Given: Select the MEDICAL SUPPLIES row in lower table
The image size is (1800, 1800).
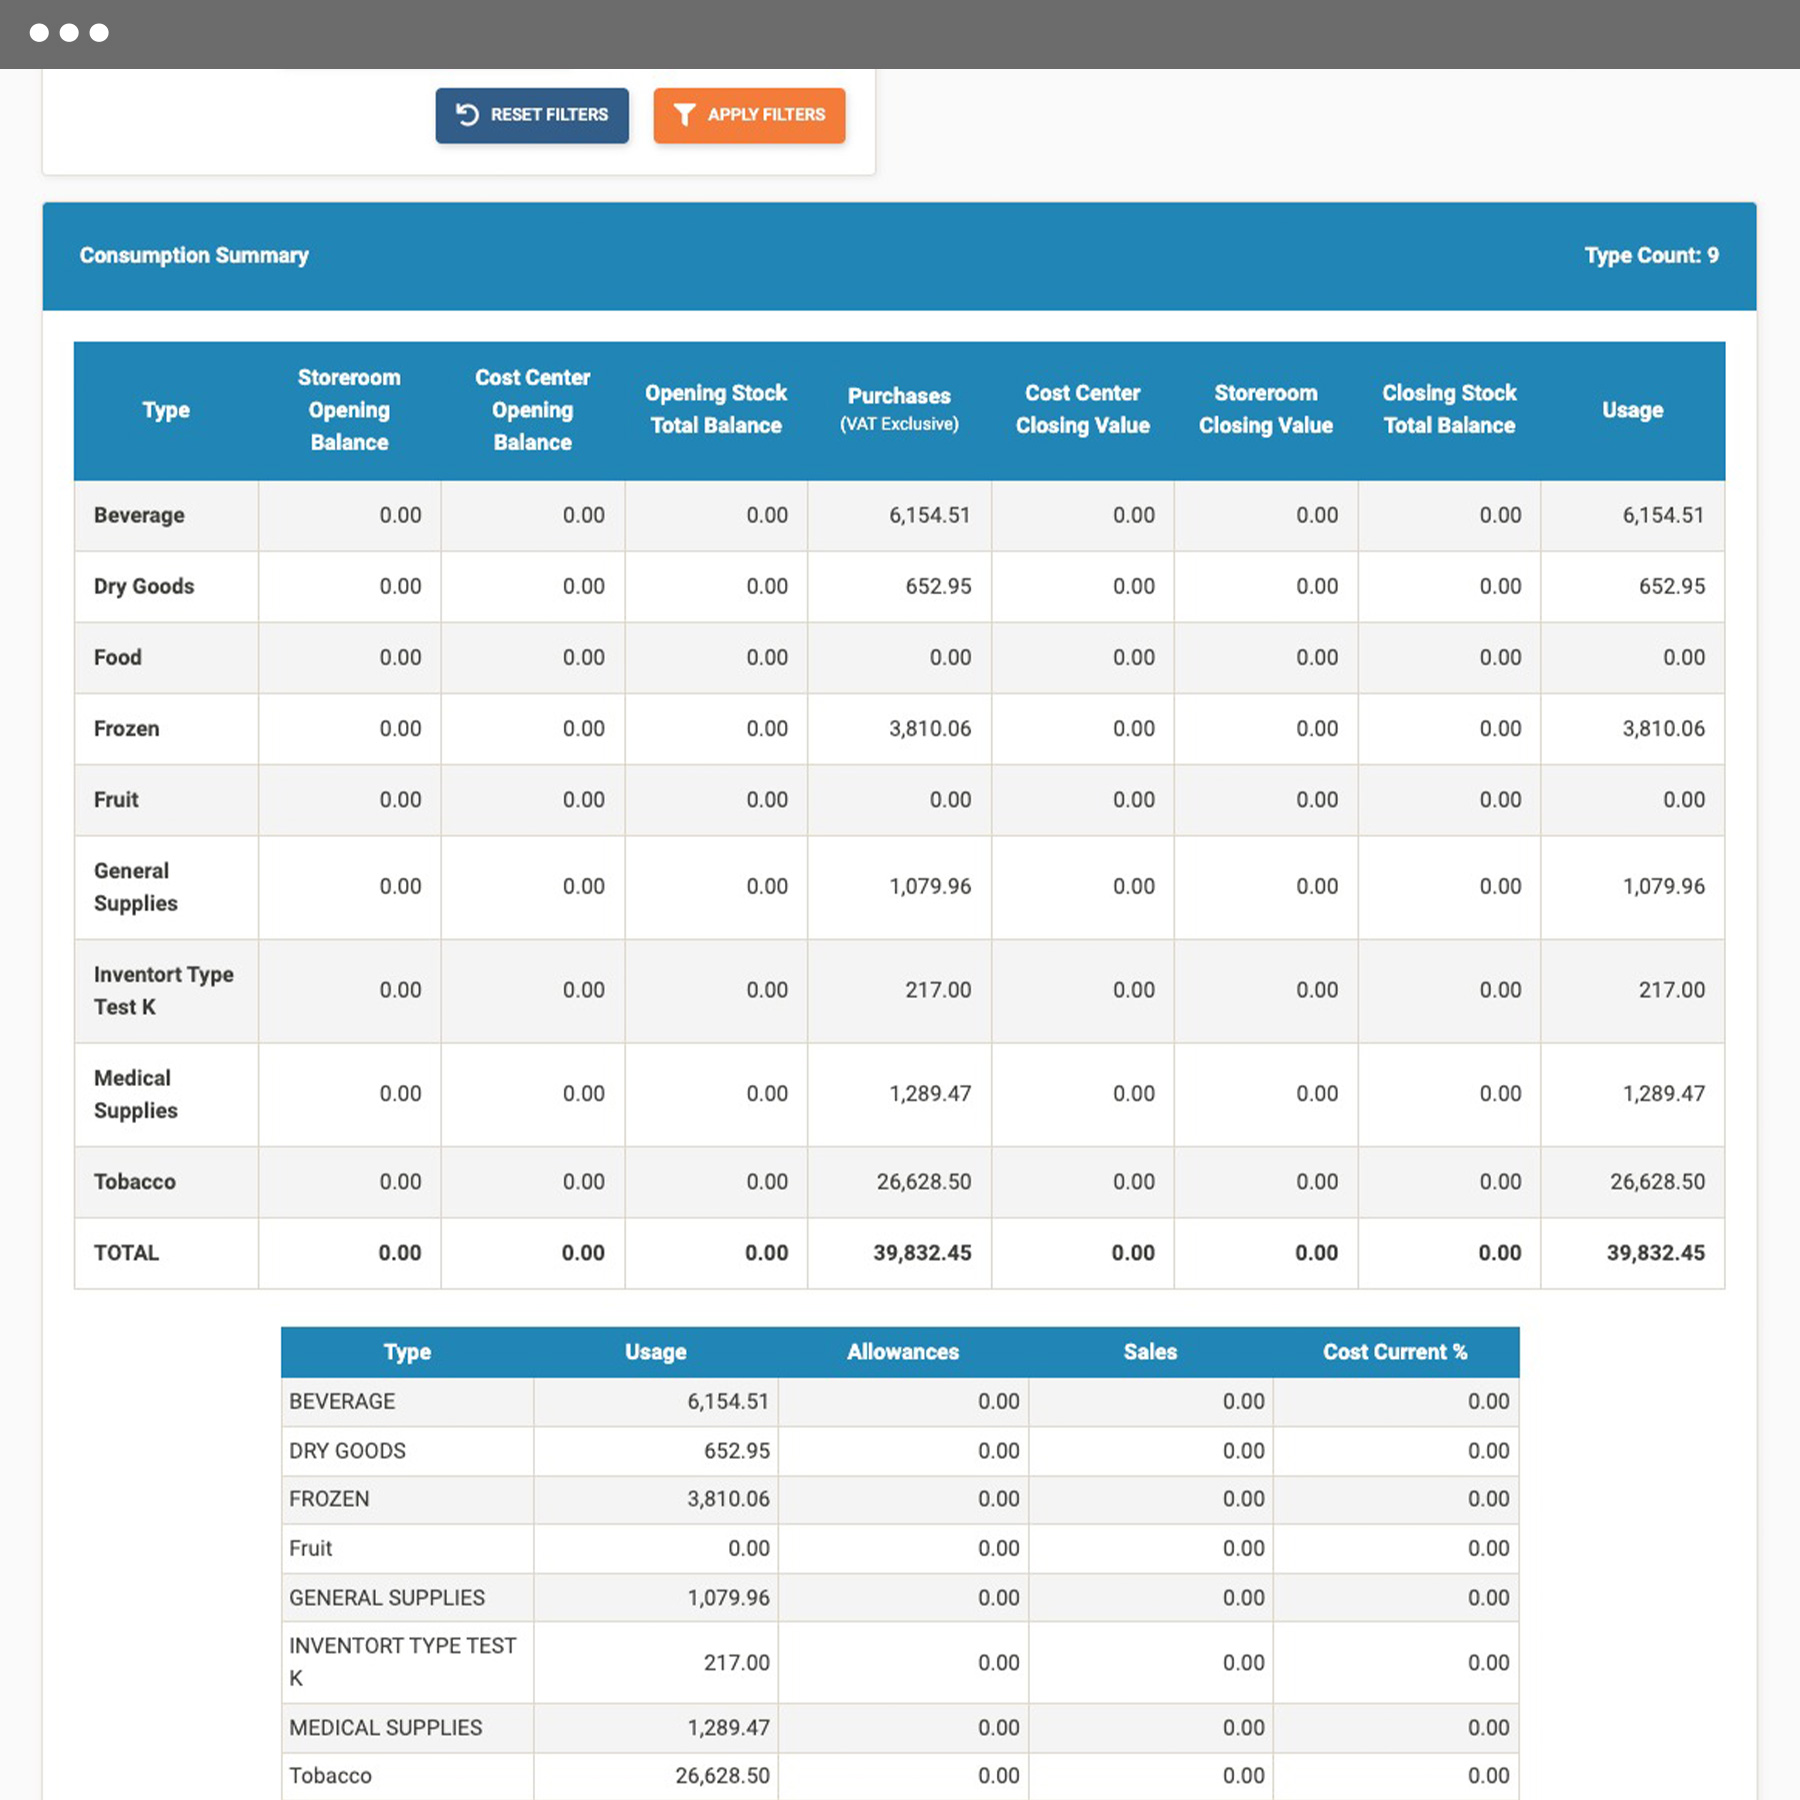Looking at the screenshot, I should coord(385,1727).
